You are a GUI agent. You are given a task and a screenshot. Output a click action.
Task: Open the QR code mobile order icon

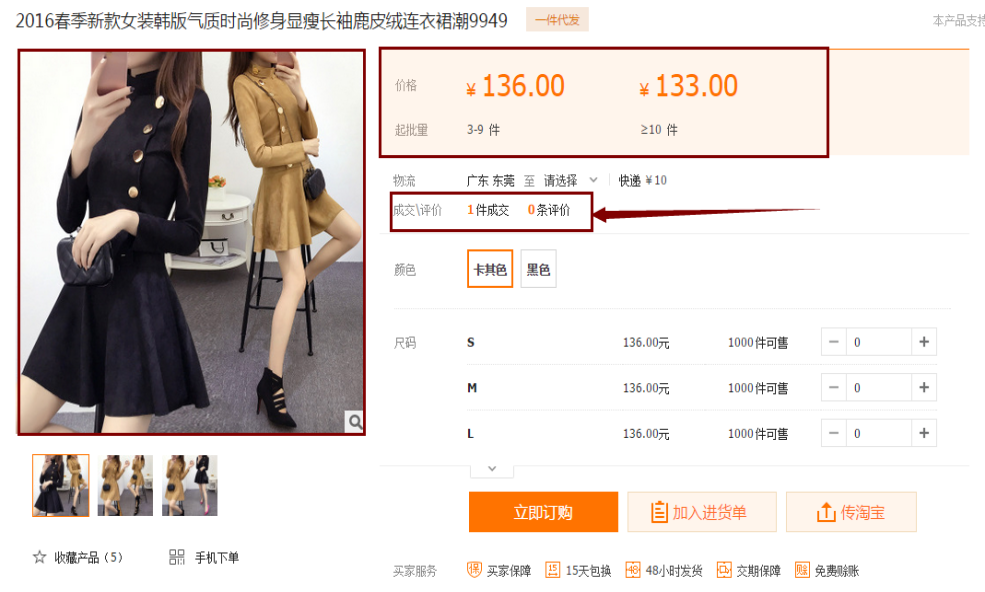(x=177, y=557)
